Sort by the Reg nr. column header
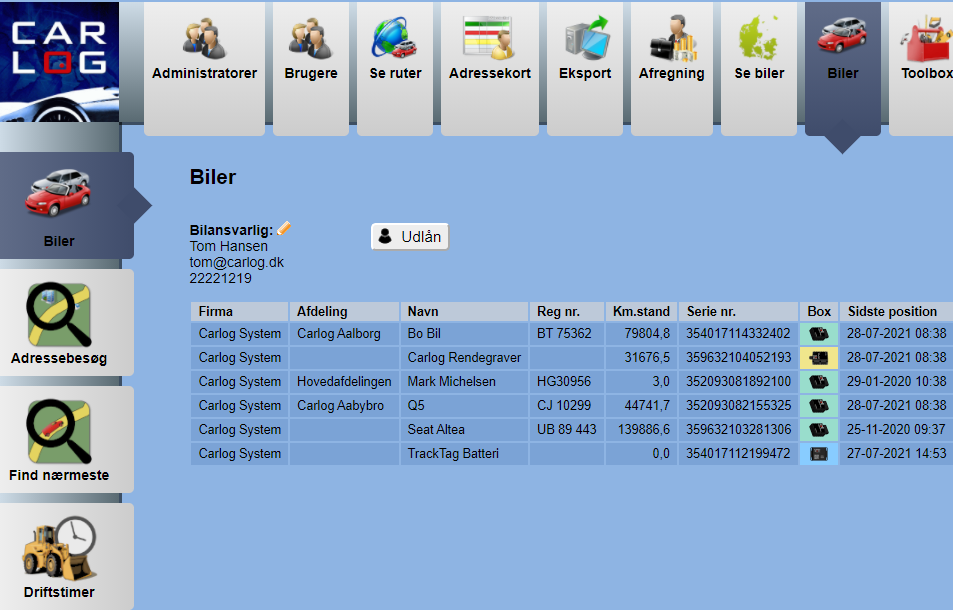The image size is (953, 610). point(567,312)
